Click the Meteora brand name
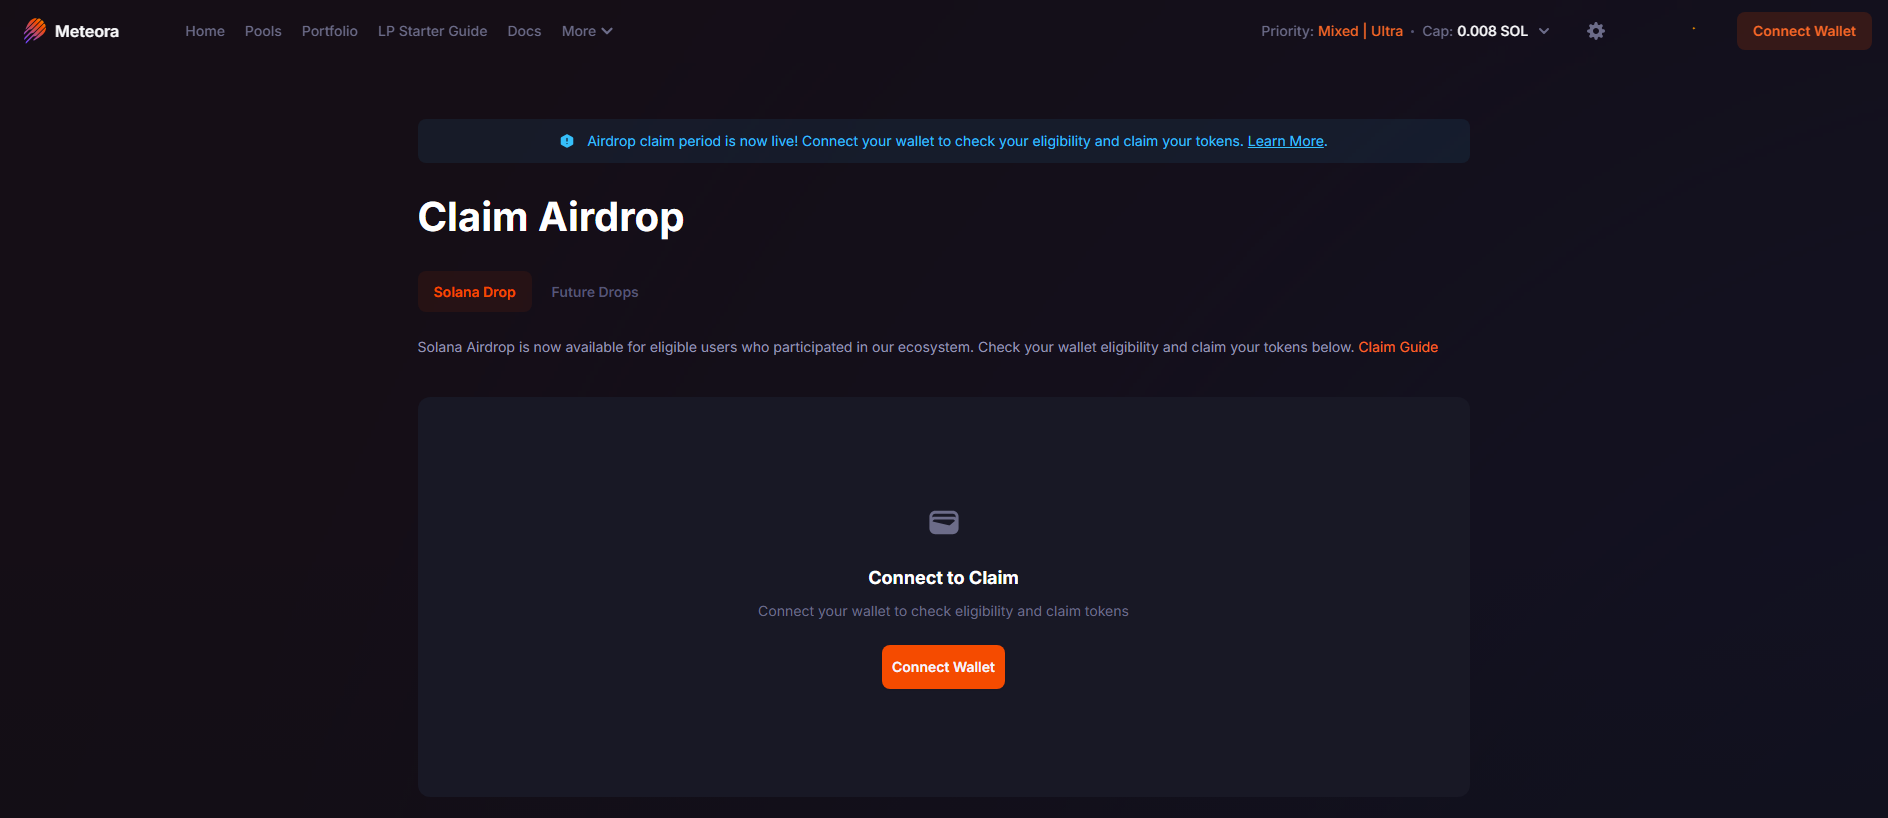 (x=87, y=31)
